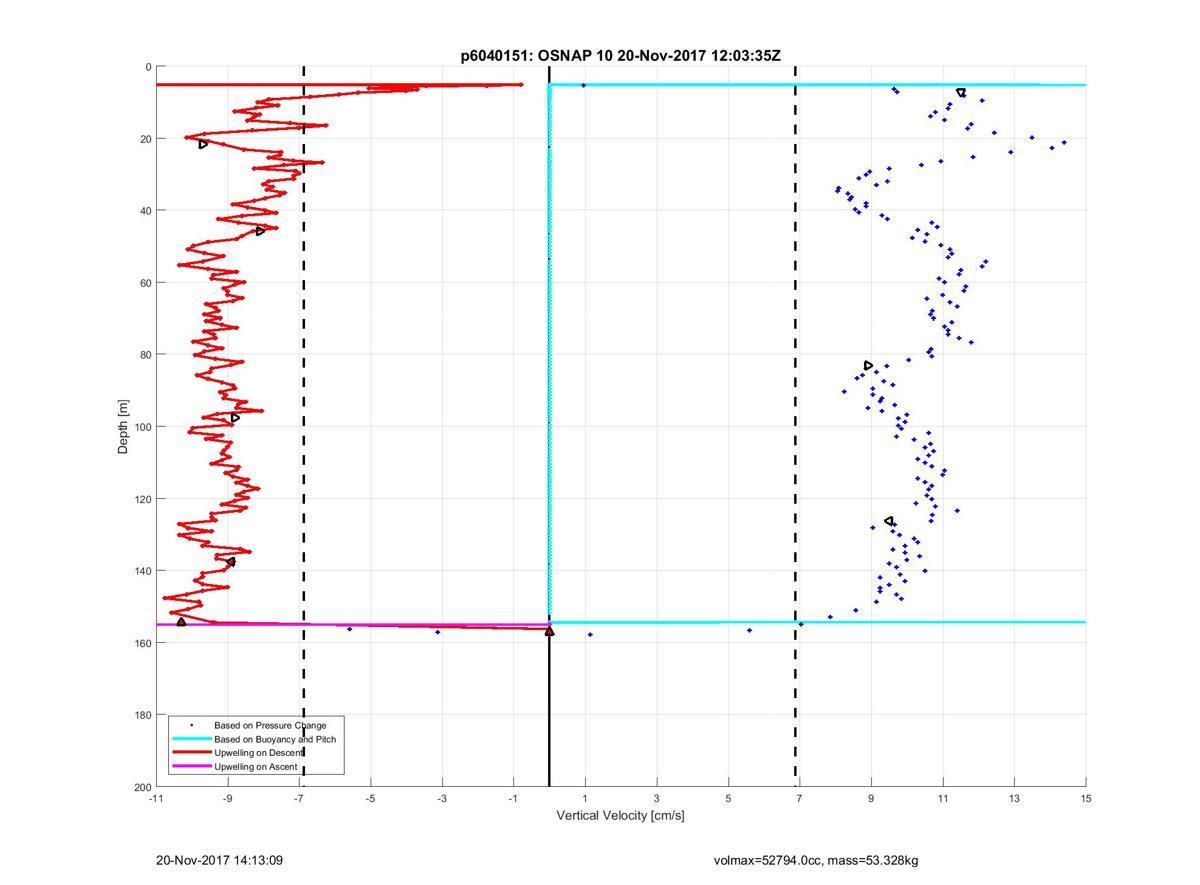Click y-axis tick label '140'
Screen dimensions: 1200x885
pos(142,571)
